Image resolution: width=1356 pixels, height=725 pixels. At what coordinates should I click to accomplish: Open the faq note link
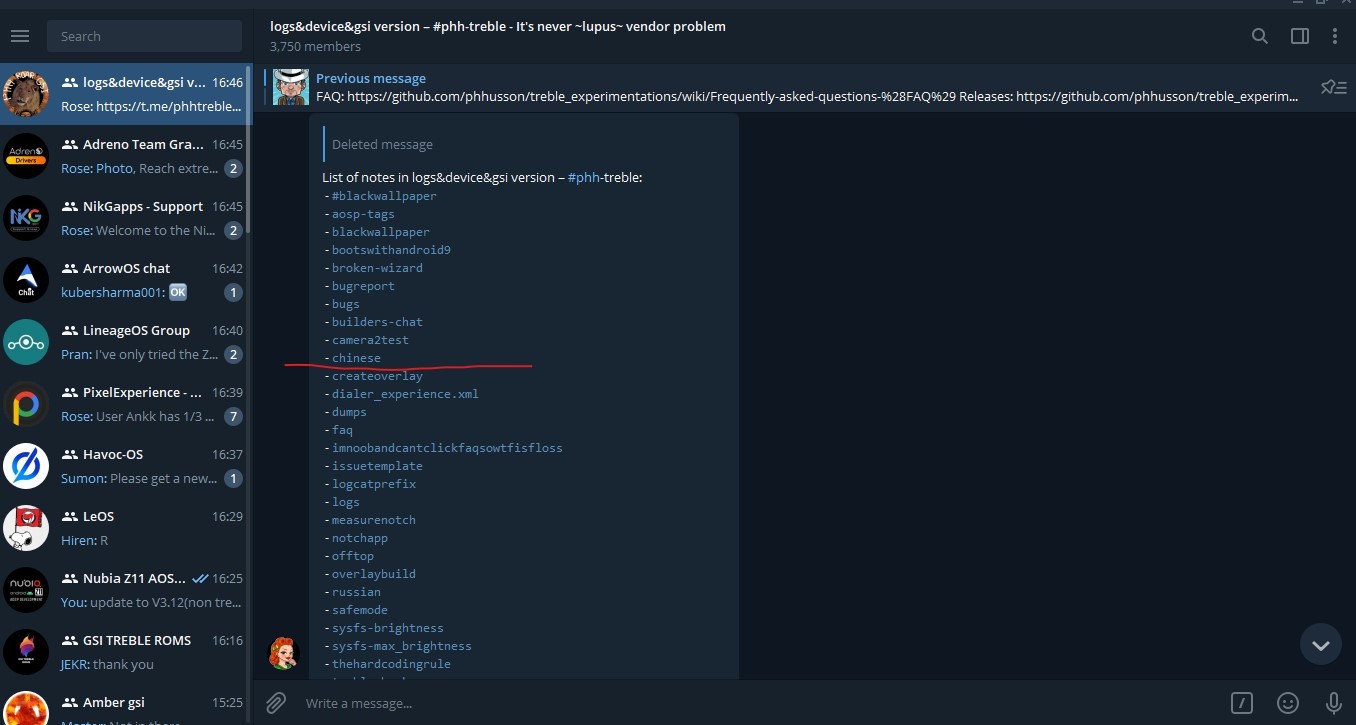tap(342, 430)
